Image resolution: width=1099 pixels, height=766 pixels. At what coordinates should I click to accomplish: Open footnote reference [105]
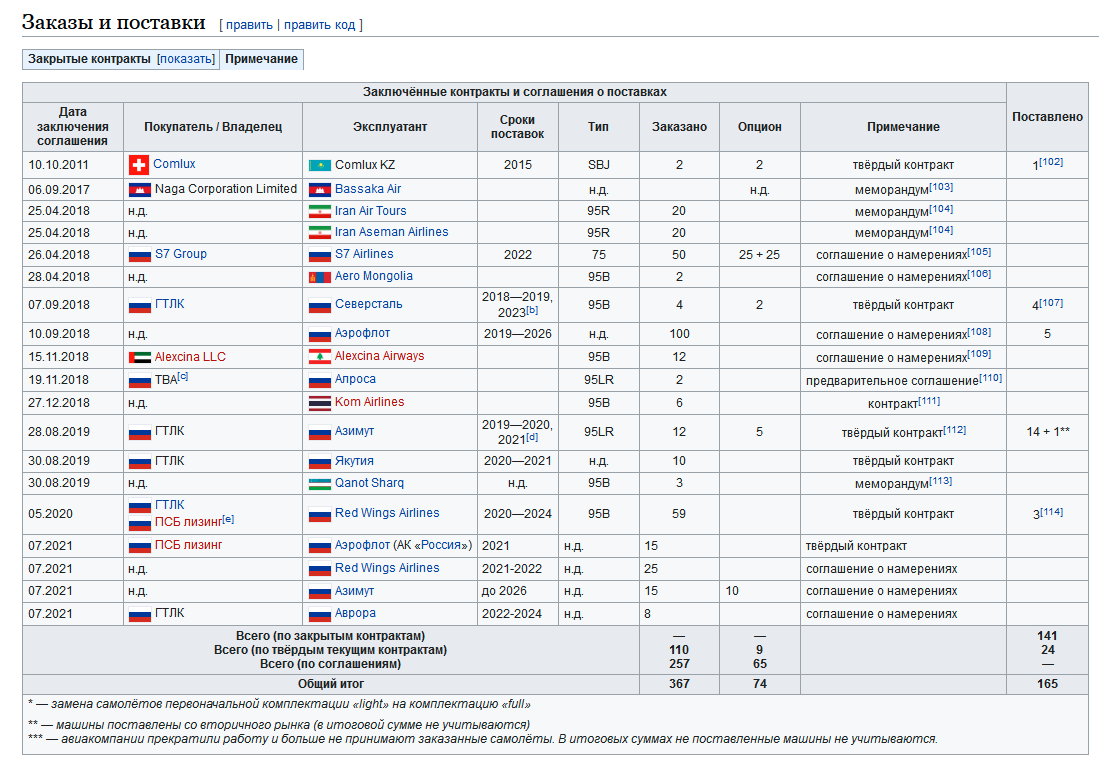[979, 252]
